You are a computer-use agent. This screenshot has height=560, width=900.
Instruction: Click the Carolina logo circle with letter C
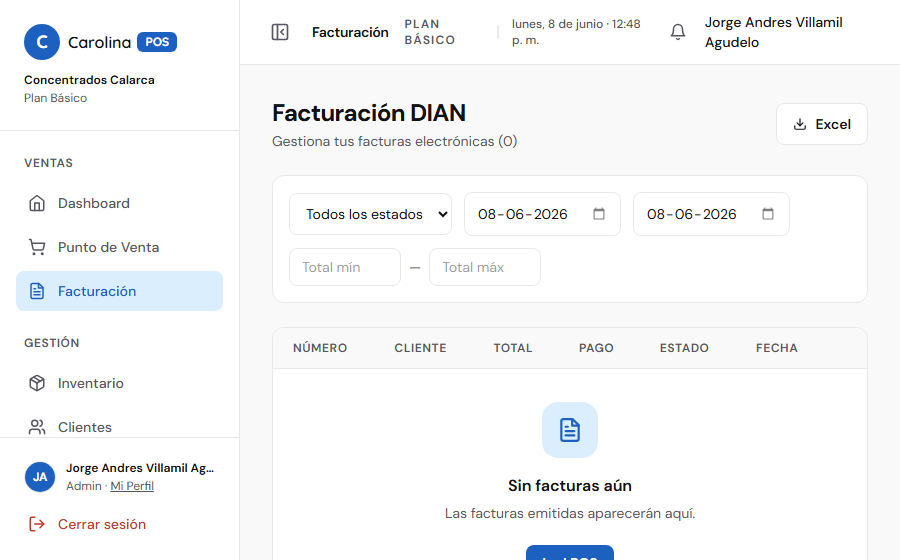(x=42, y=42)
